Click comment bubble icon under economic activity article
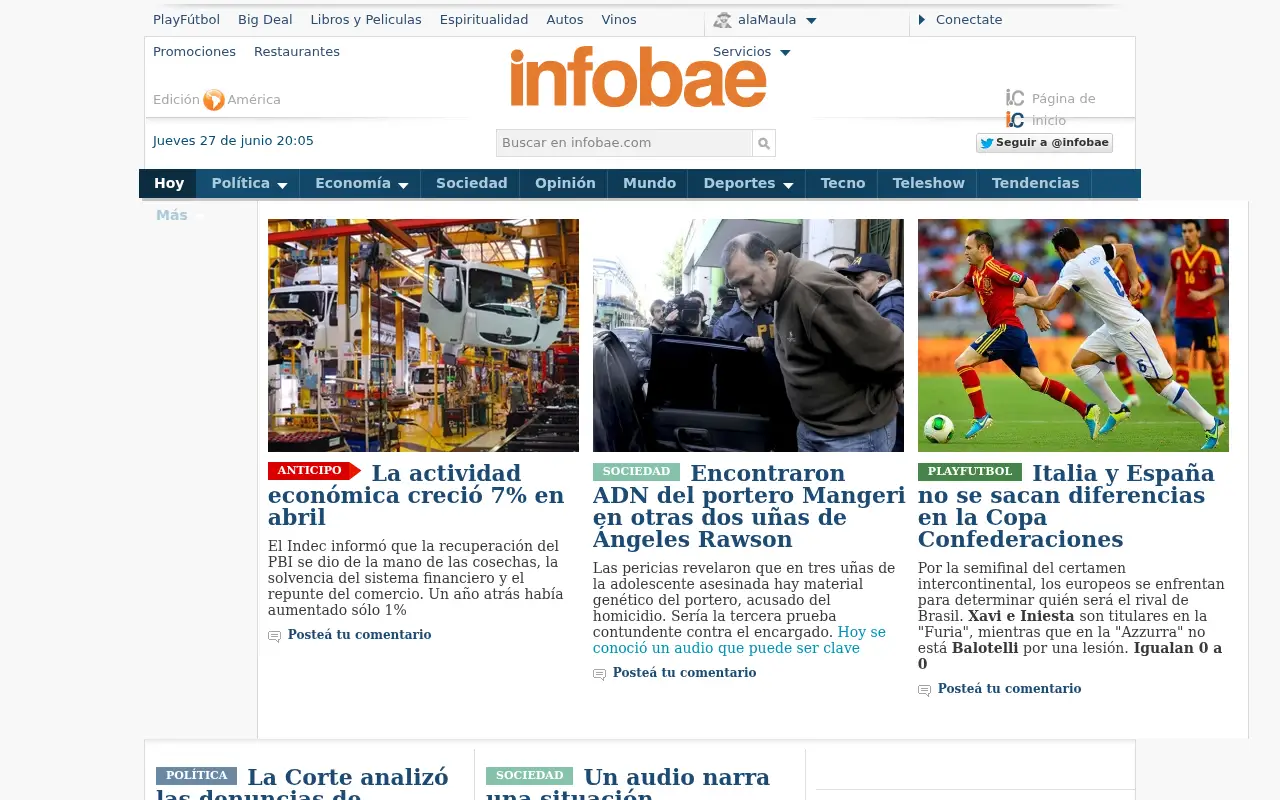 [274, 636]
